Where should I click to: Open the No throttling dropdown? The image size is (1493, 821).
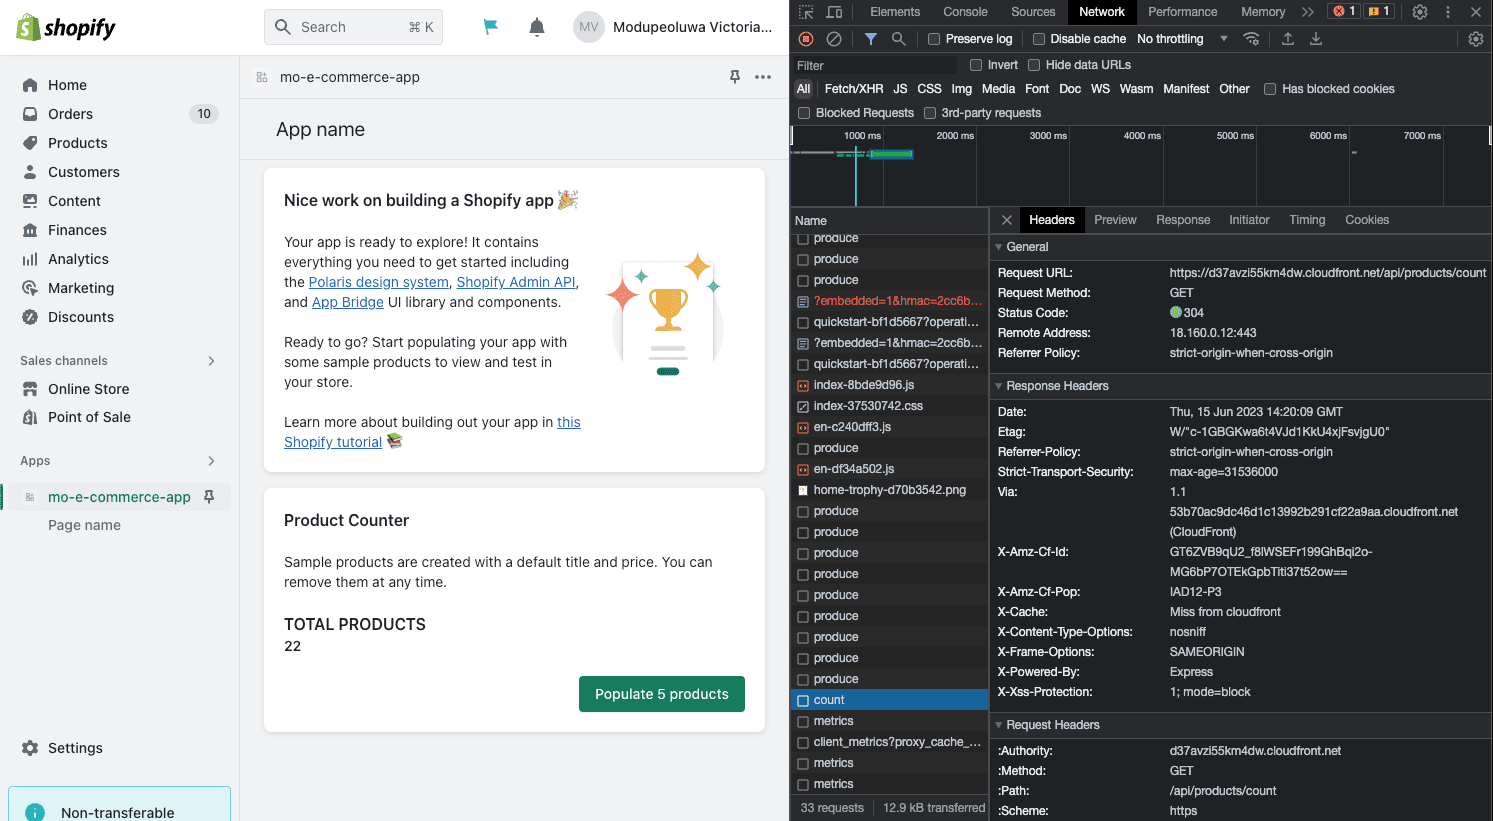click(x=1182, y=39)
